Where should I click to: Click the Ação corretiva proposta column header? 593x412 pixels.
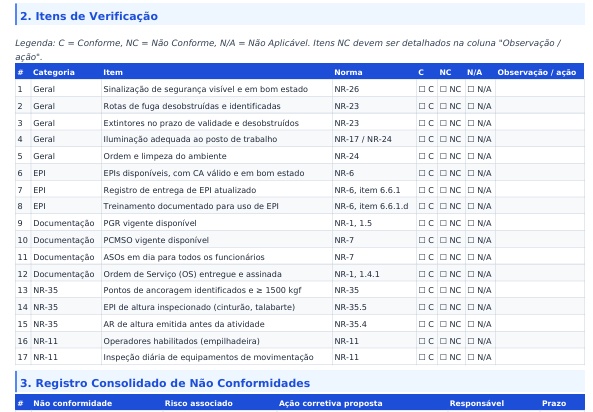331,403
